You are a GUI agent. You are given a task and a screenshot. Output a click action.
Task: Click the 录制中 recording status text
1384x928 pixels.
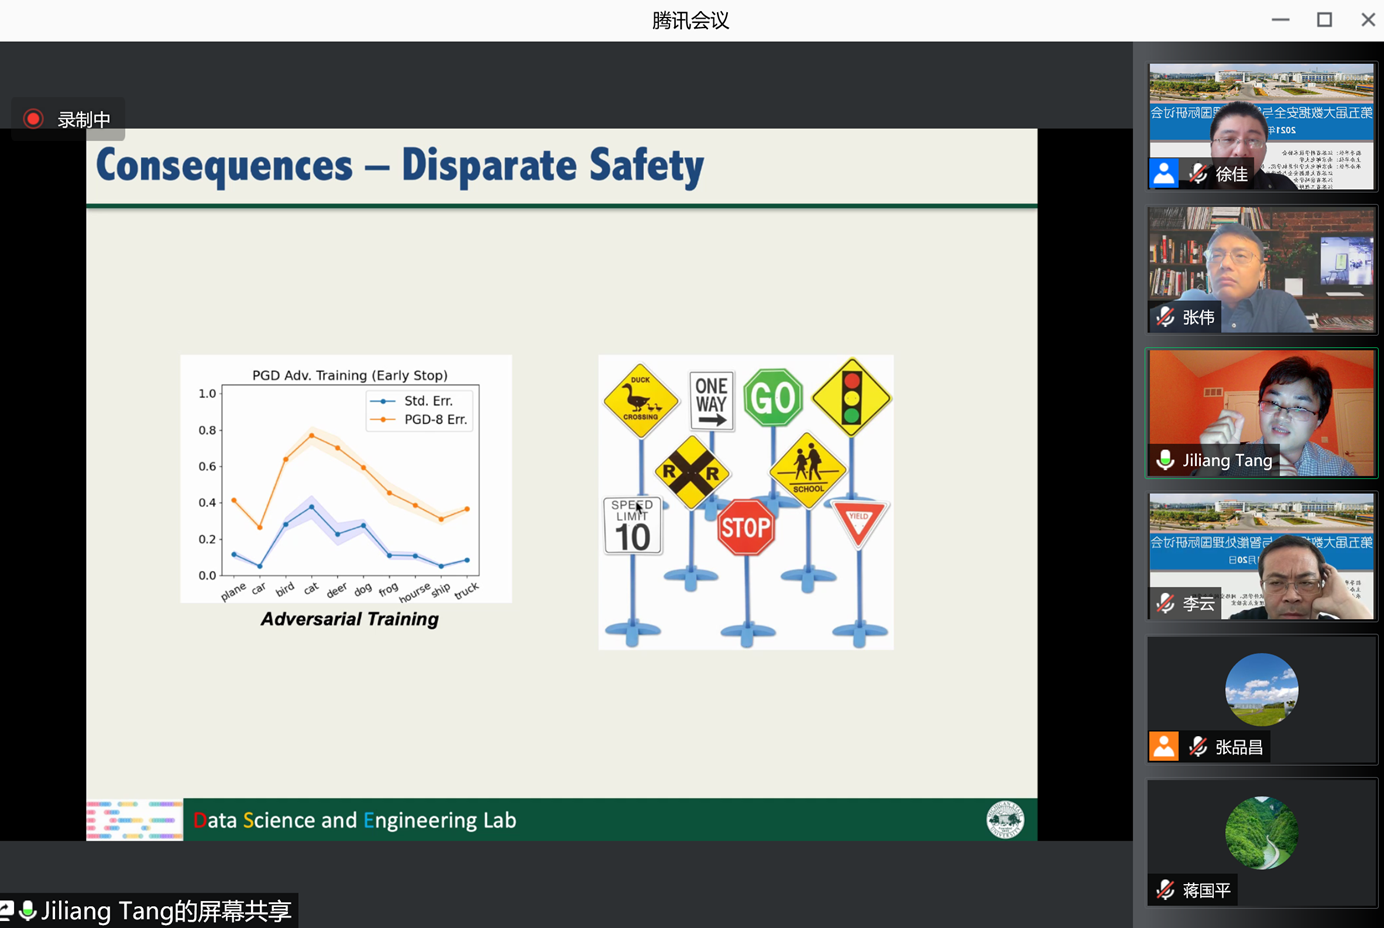(84, 120)
